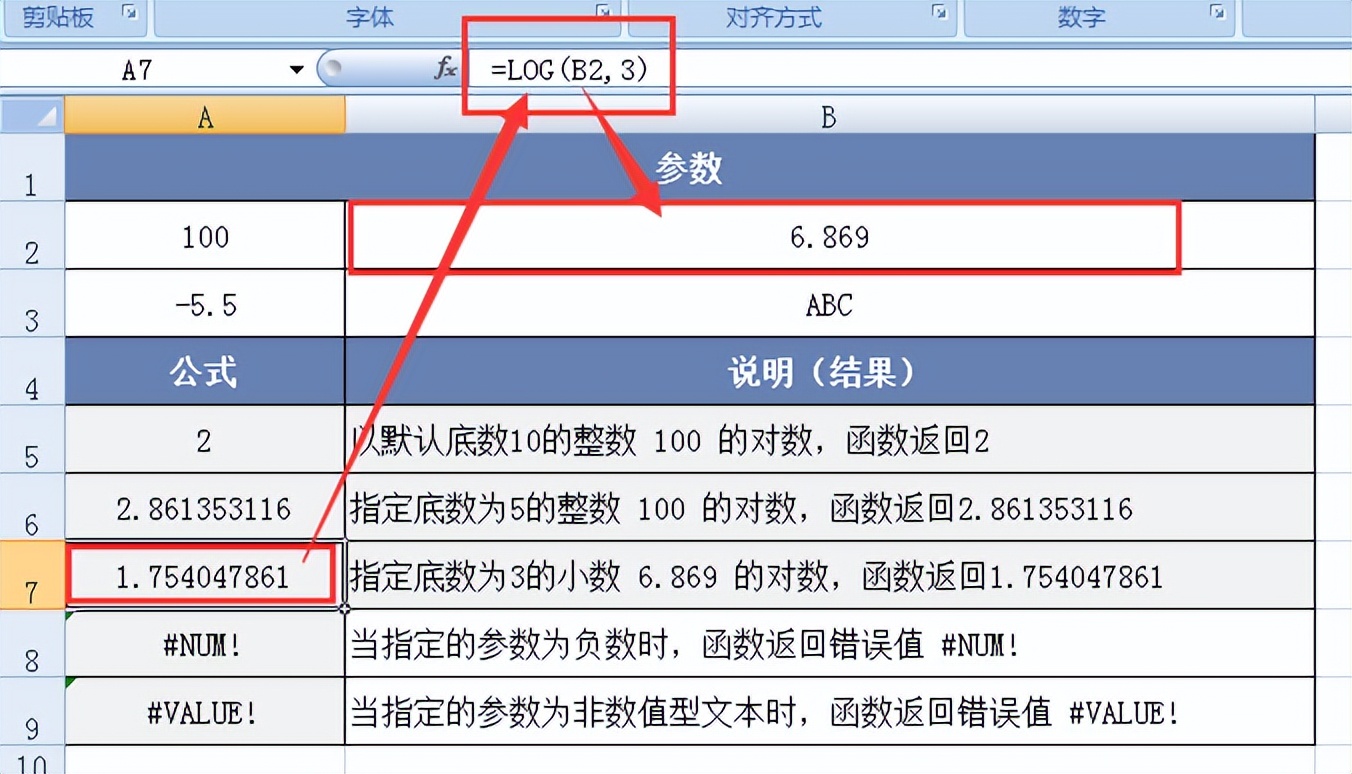Click the Select All corner triangle

click(x=33, y=117)
